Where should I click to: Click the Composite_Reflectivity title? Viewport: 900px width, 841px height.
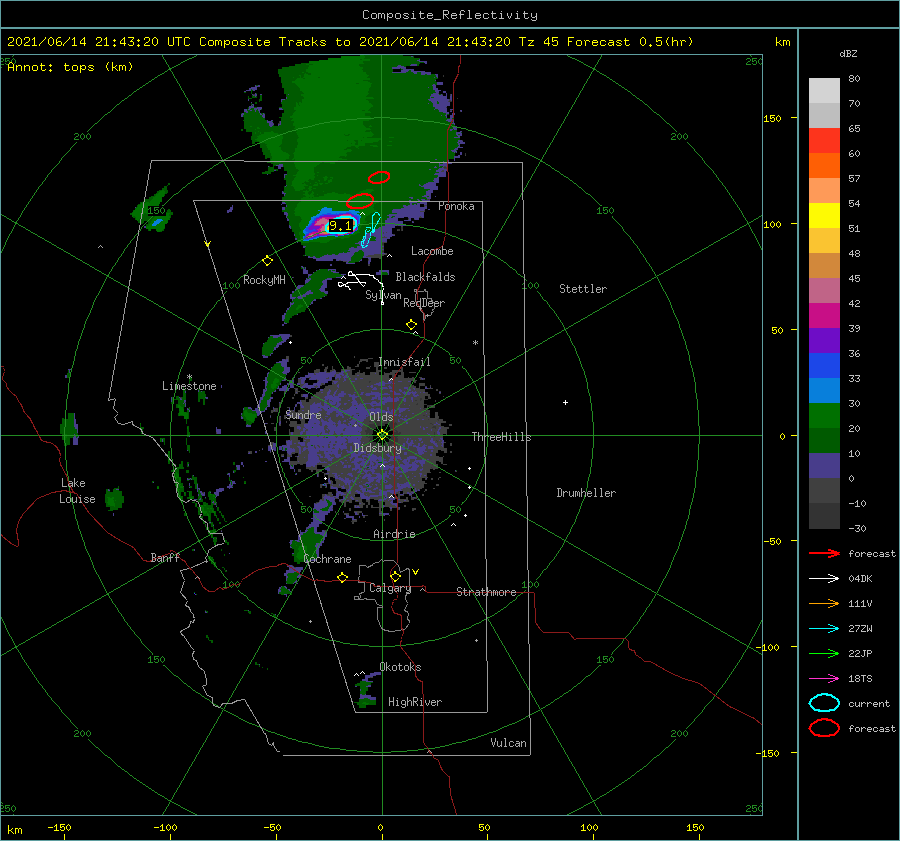450,15
